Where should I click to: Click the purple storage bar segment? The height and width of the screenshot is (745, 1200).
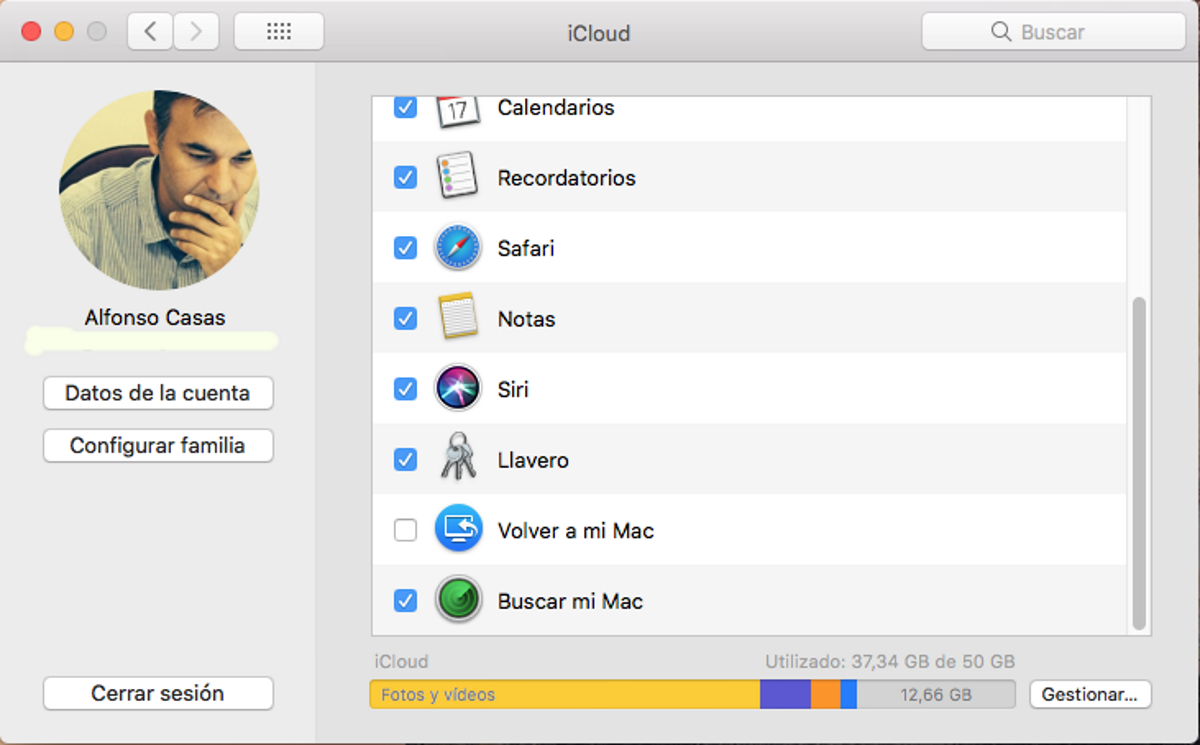tap(785, 694)
